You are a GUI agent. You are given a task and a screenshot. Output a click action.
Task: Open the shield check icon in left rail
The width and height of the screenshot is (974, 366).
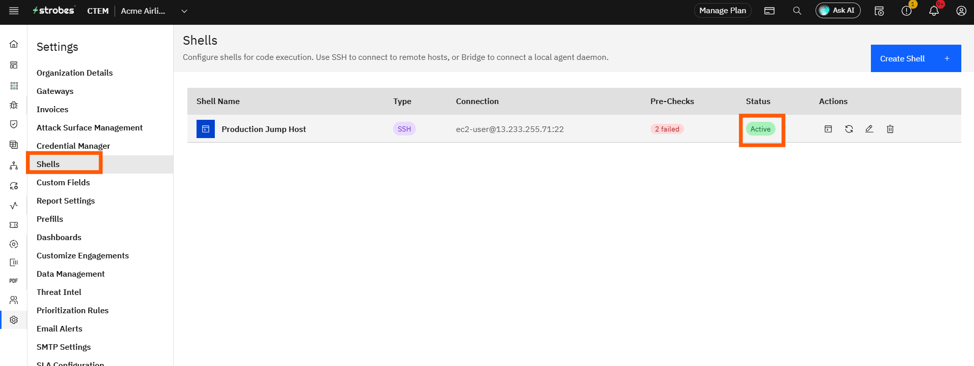(x=14, y=124)
